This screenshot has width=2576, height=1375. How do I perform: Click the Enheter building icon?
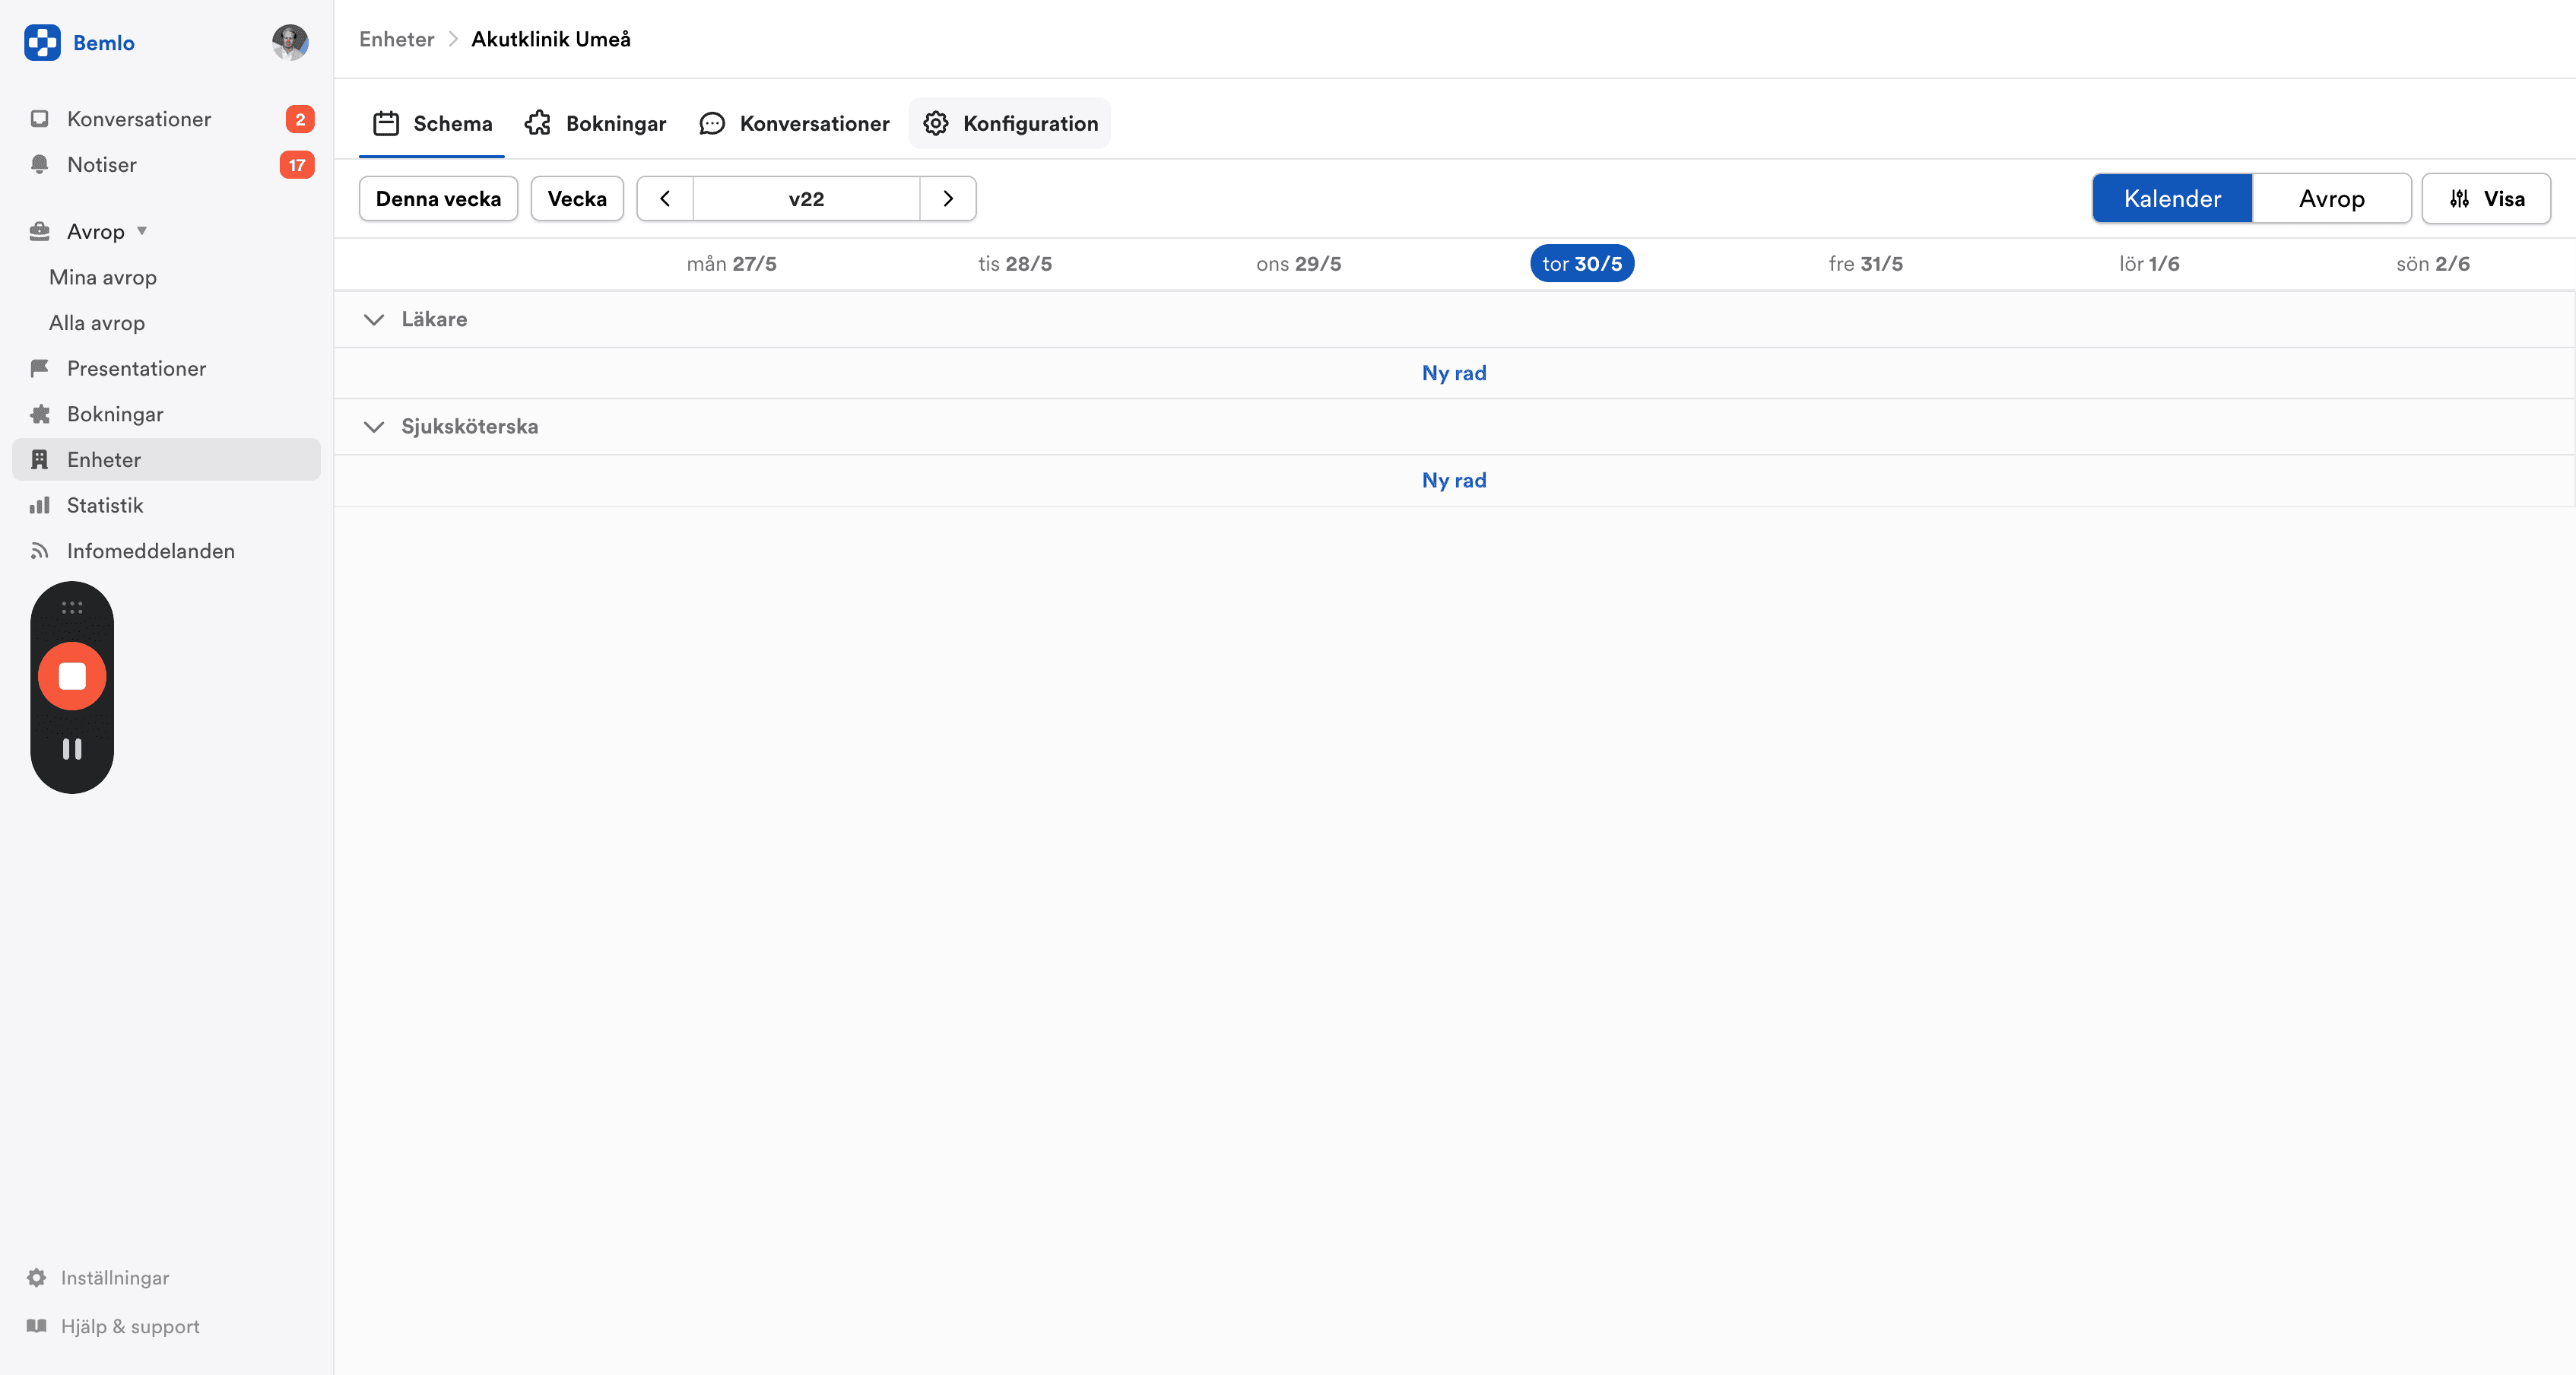click(x=40, y=459)
